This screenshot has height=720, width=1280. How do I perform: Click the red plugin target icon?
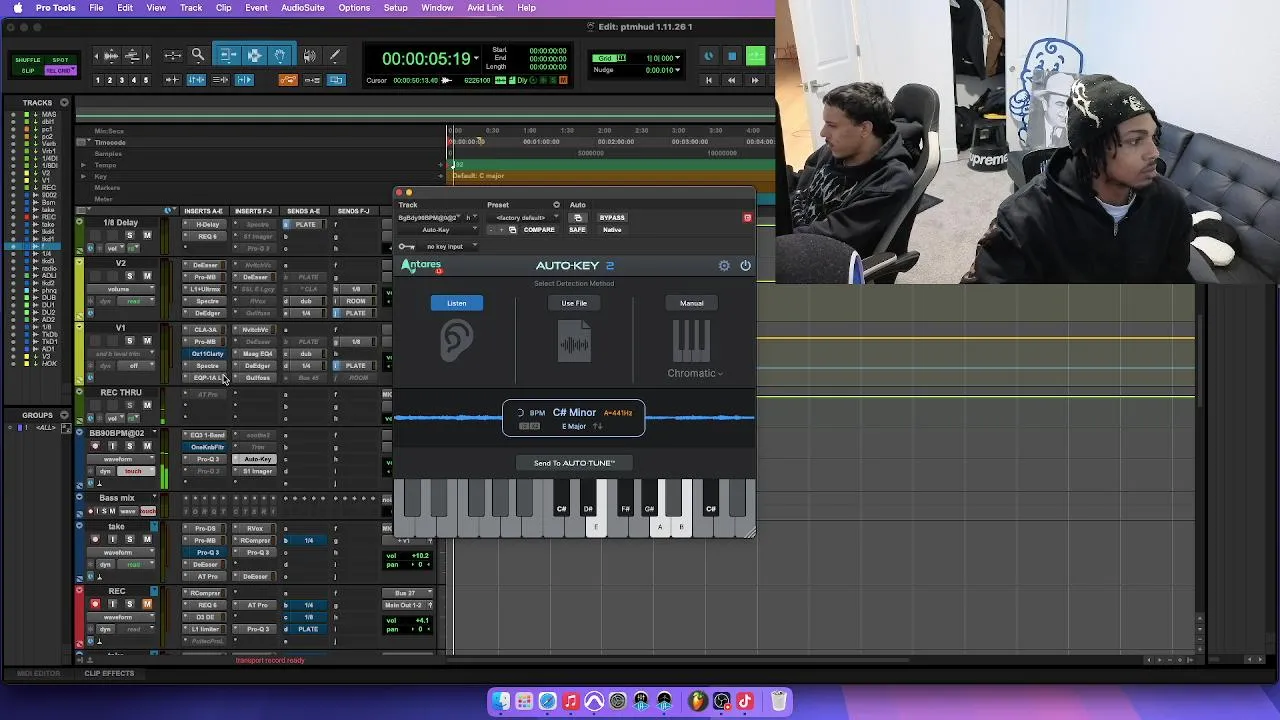pos(747,217)
